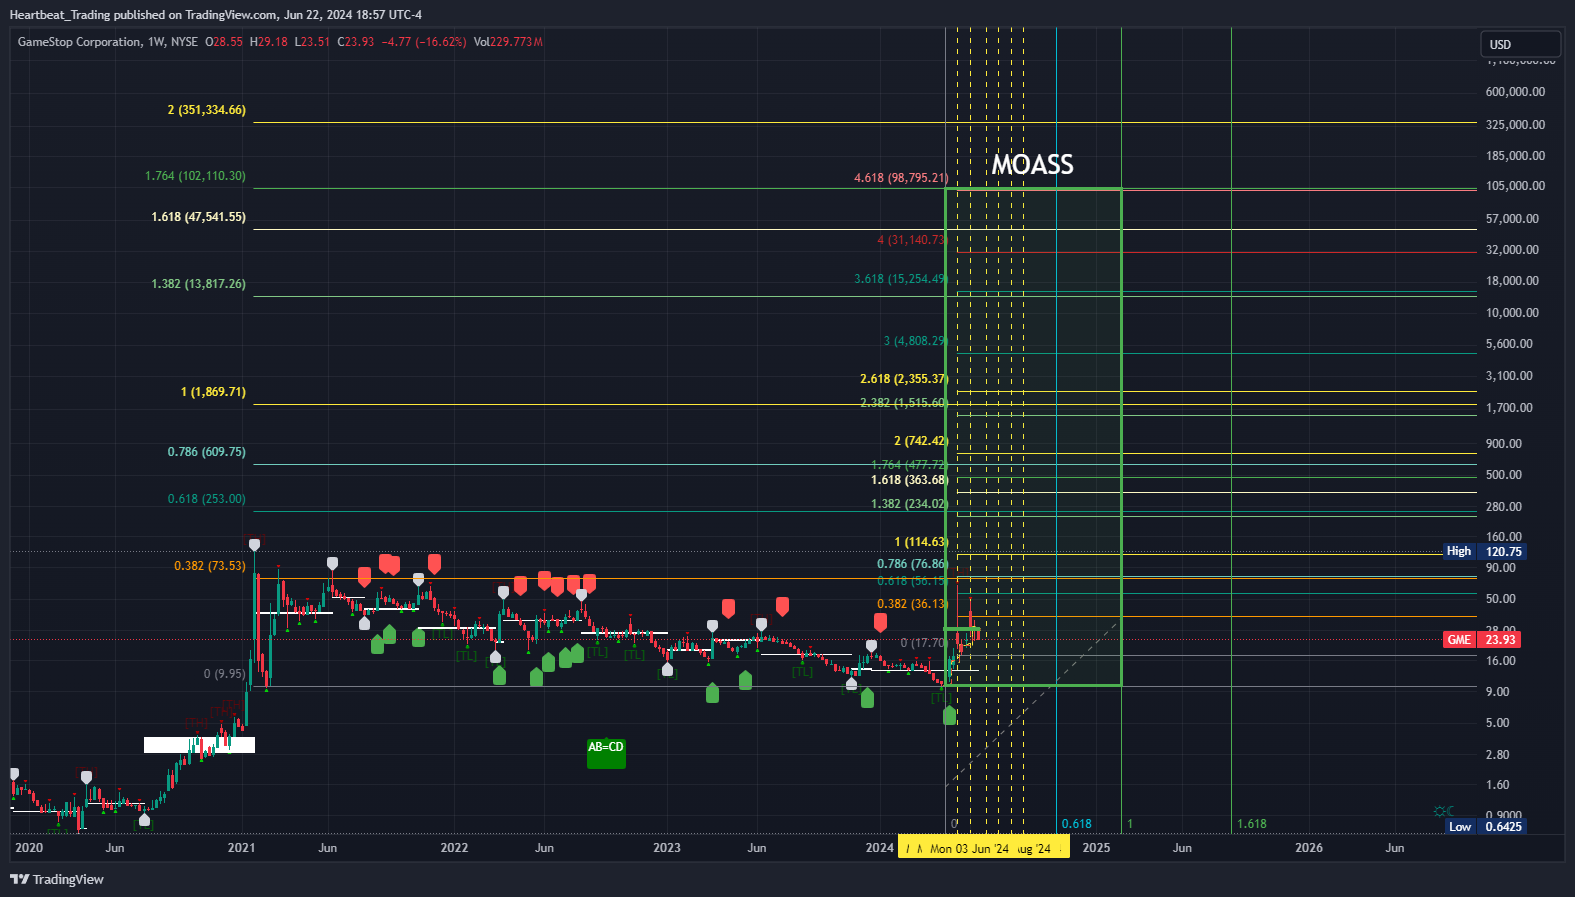This screenshot has width=1575, height=897.
Task: Select Fib label '0.382 (73.53)'
Action: 209,566
